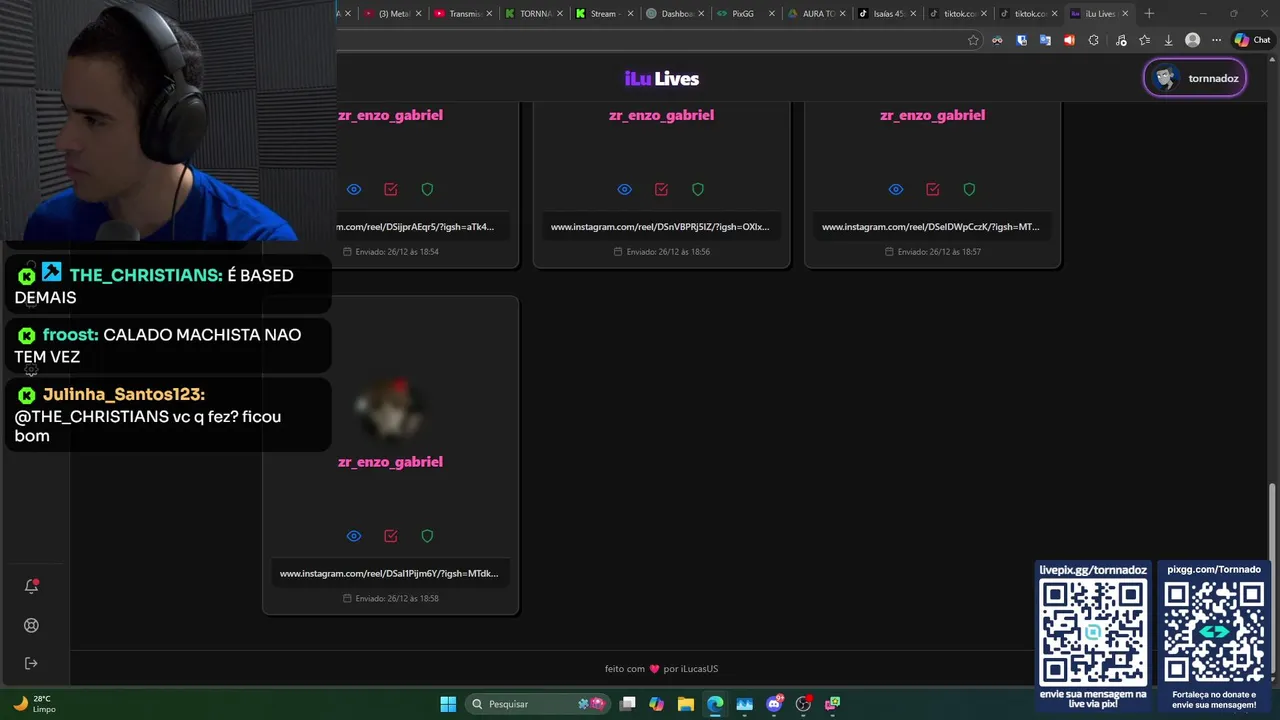This screenshot has width=1280, height=720.
Task: Click the blurred avatar on the DSaI1Pijm6Y card
Action: pos(390,410)
